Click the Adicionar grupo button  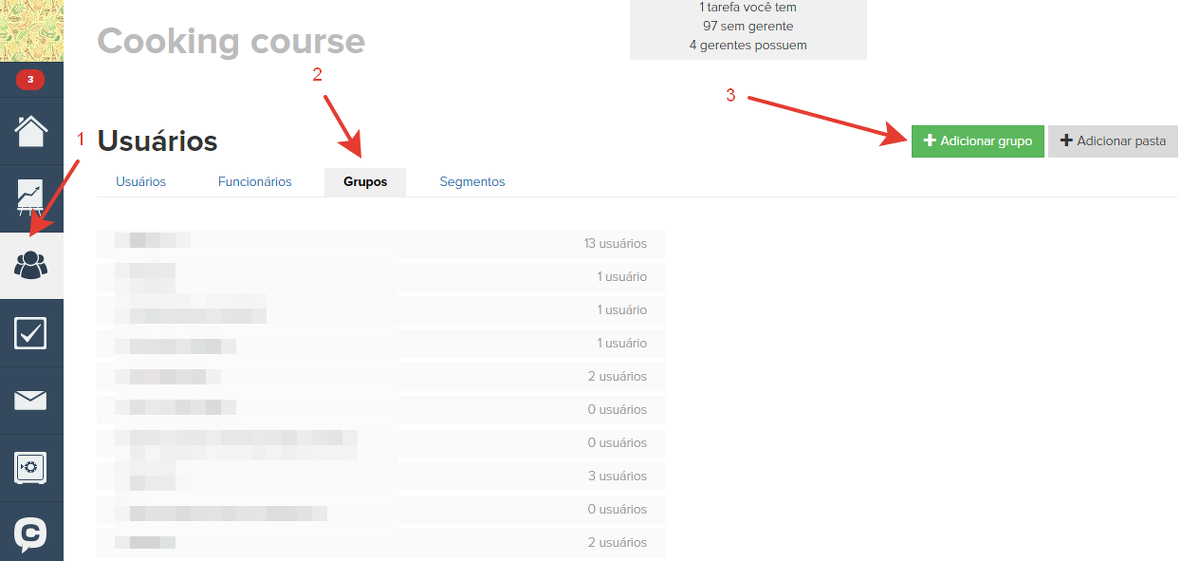[x=977, y=141]
